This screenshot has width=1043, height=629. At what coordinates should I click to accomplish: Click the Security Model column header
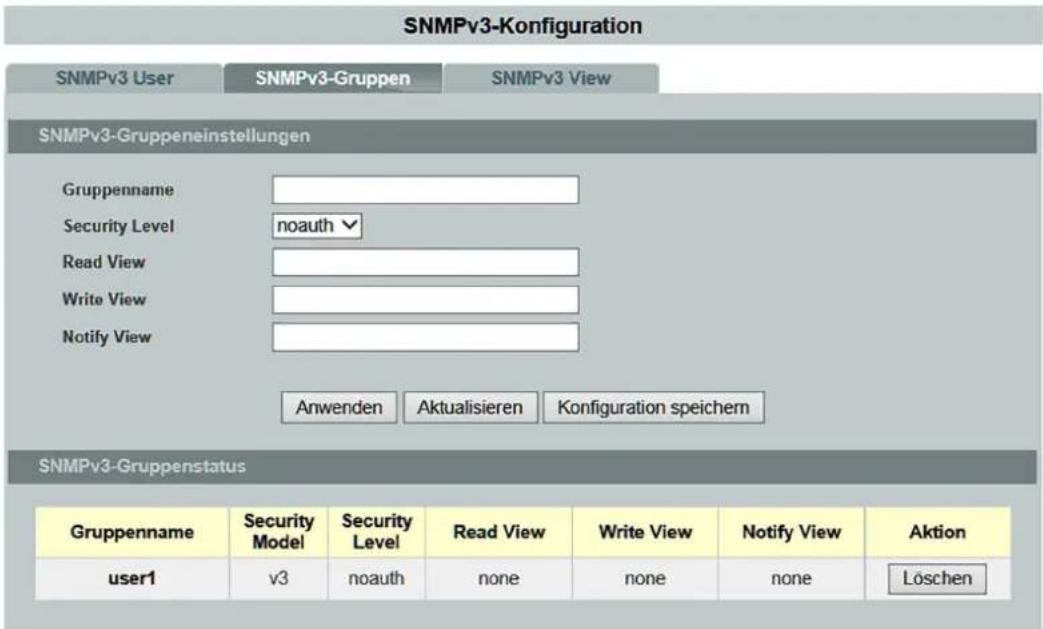pyautogui.click(x=278, y=532)
